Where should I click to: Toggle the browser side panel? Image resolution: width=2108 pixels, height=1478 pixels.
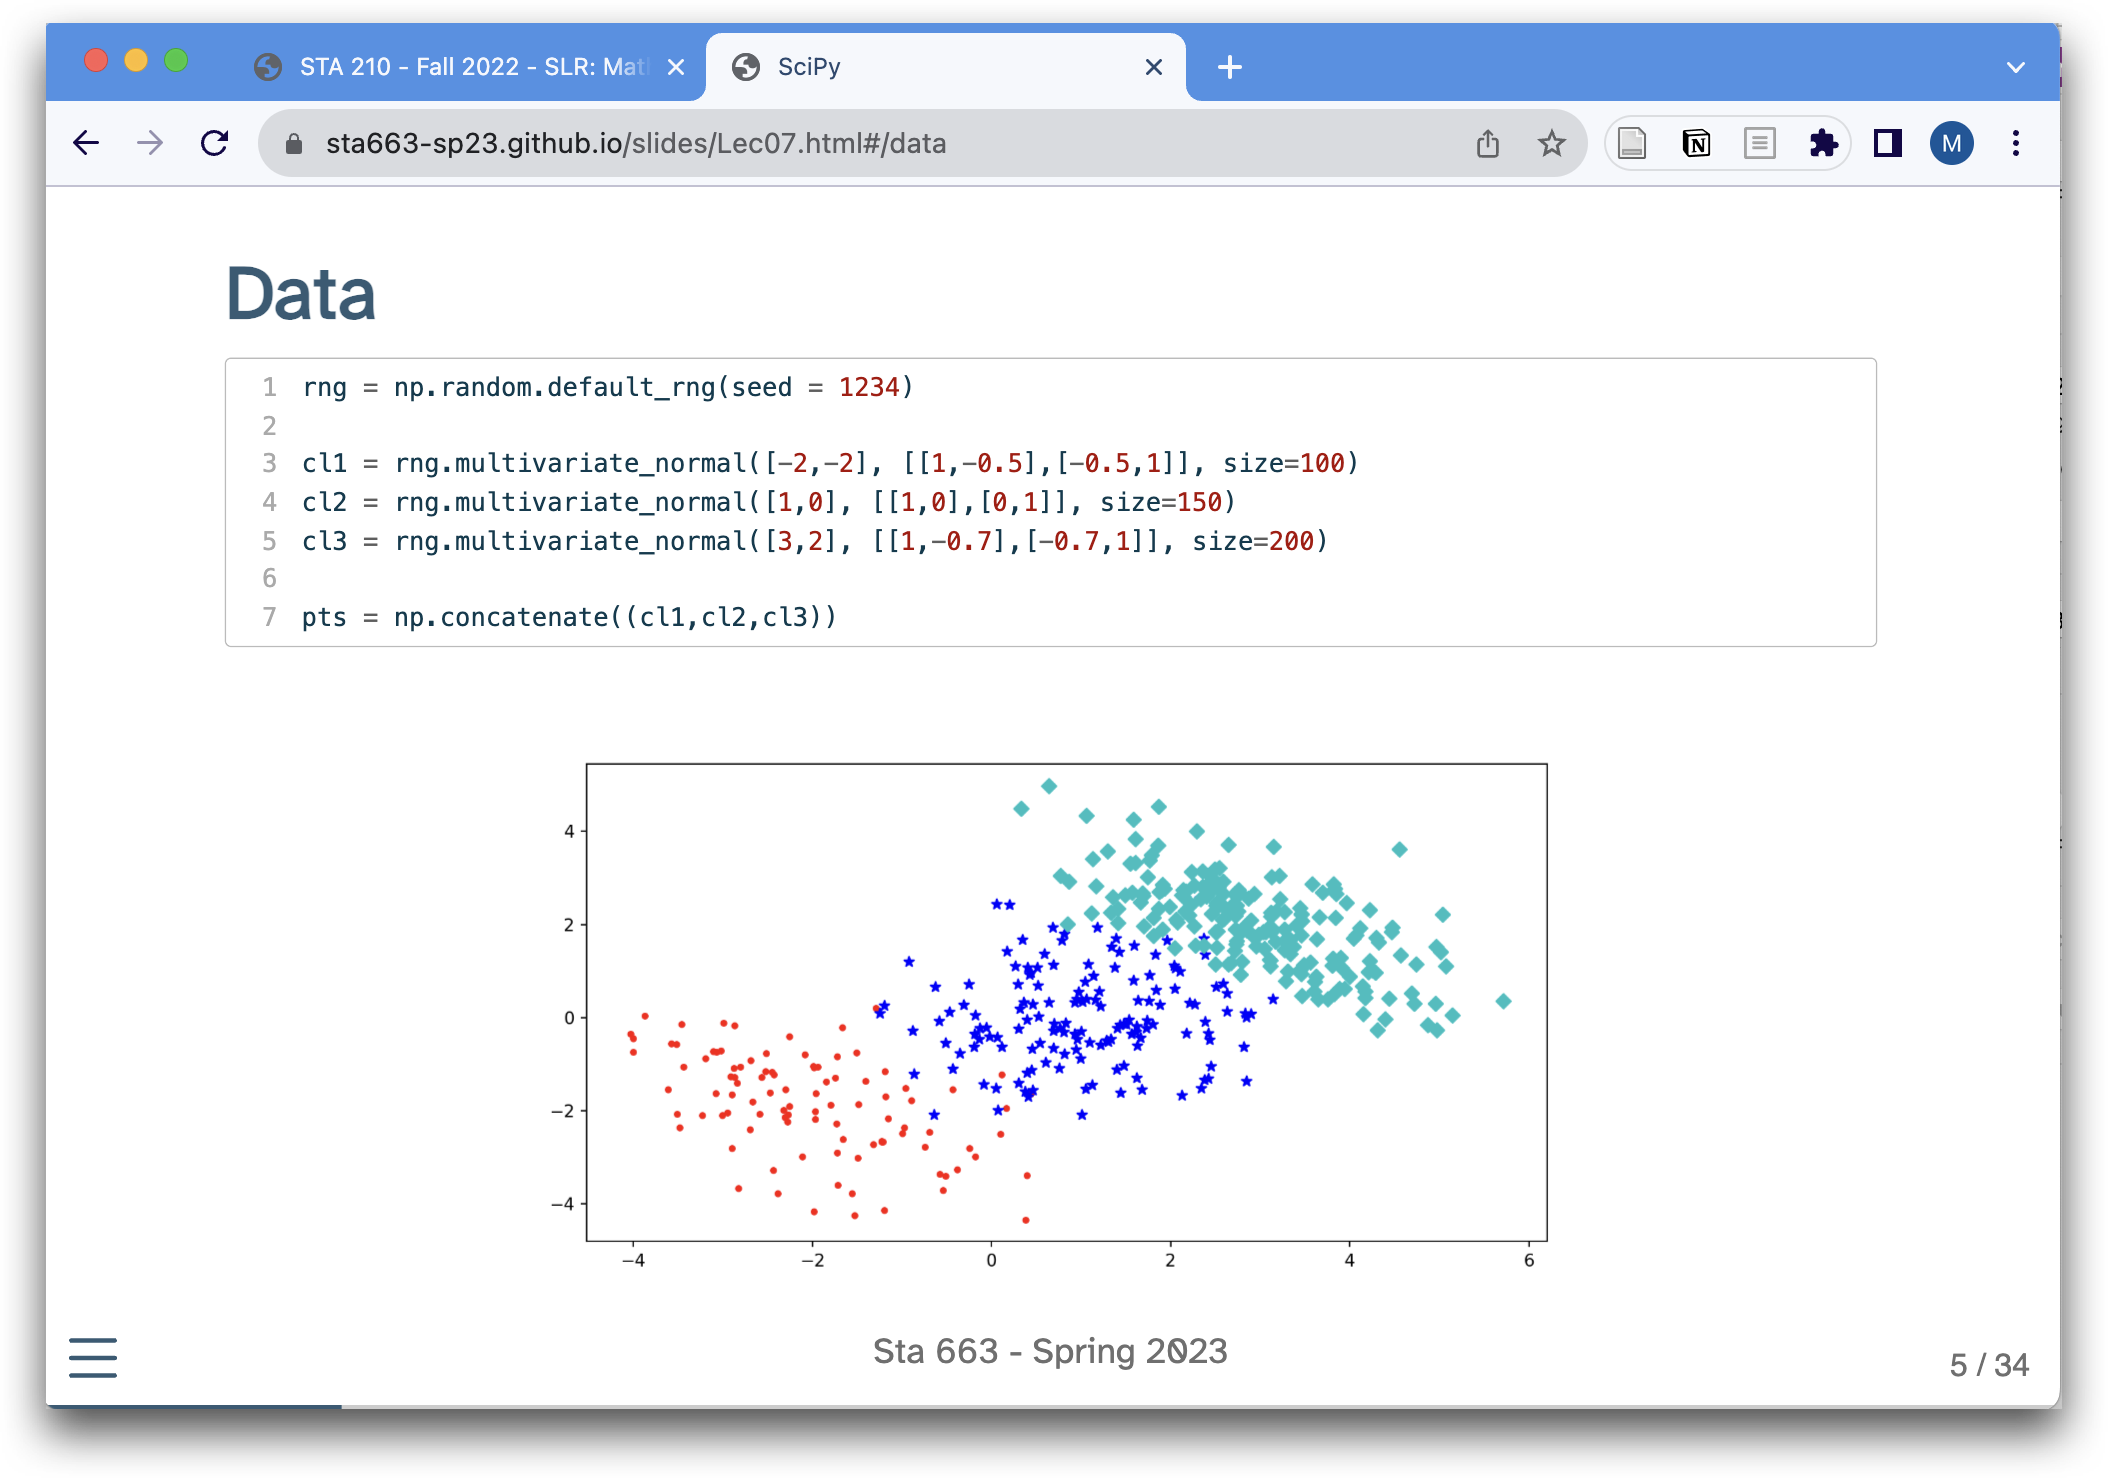coord(1887,144)
